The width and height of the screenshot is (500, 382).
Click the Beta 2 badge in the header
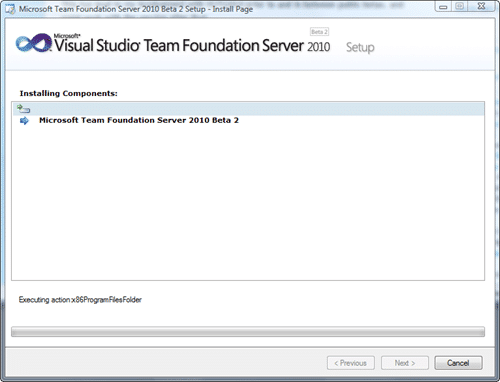pyautogui.click(x=319, y=32)
